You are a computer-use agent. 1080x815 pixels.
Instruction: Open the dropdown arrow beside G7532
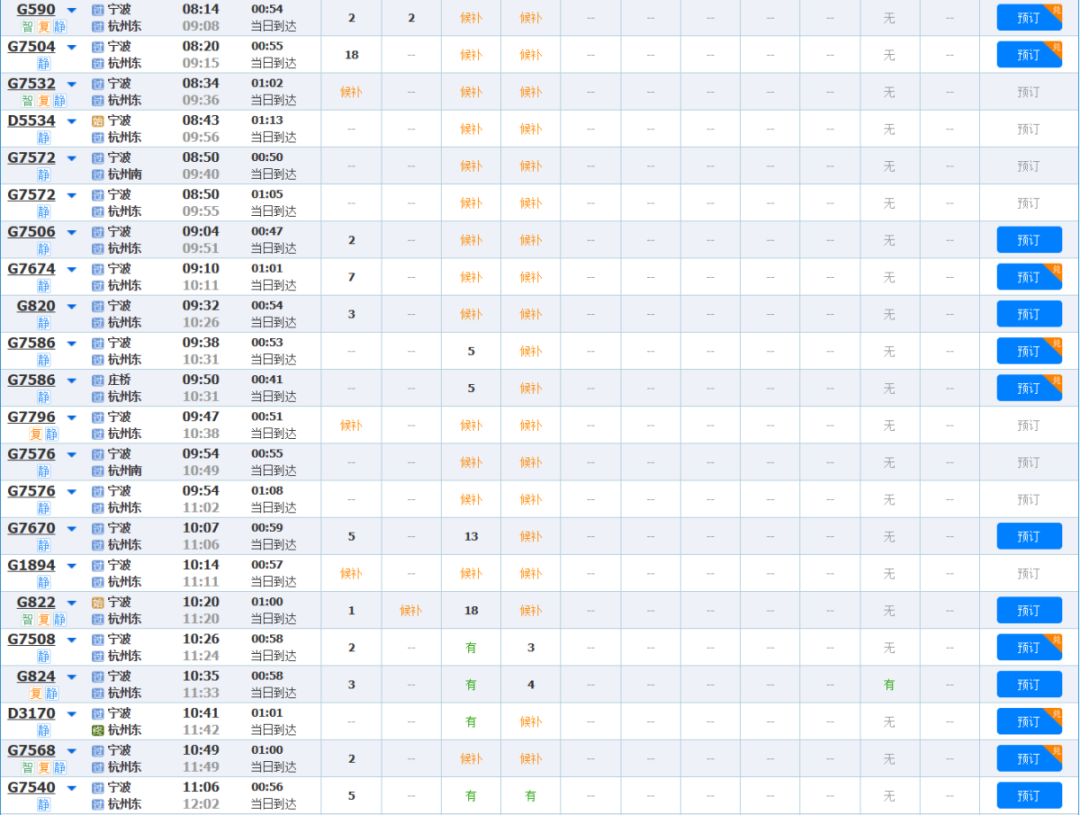click(72, 84)
